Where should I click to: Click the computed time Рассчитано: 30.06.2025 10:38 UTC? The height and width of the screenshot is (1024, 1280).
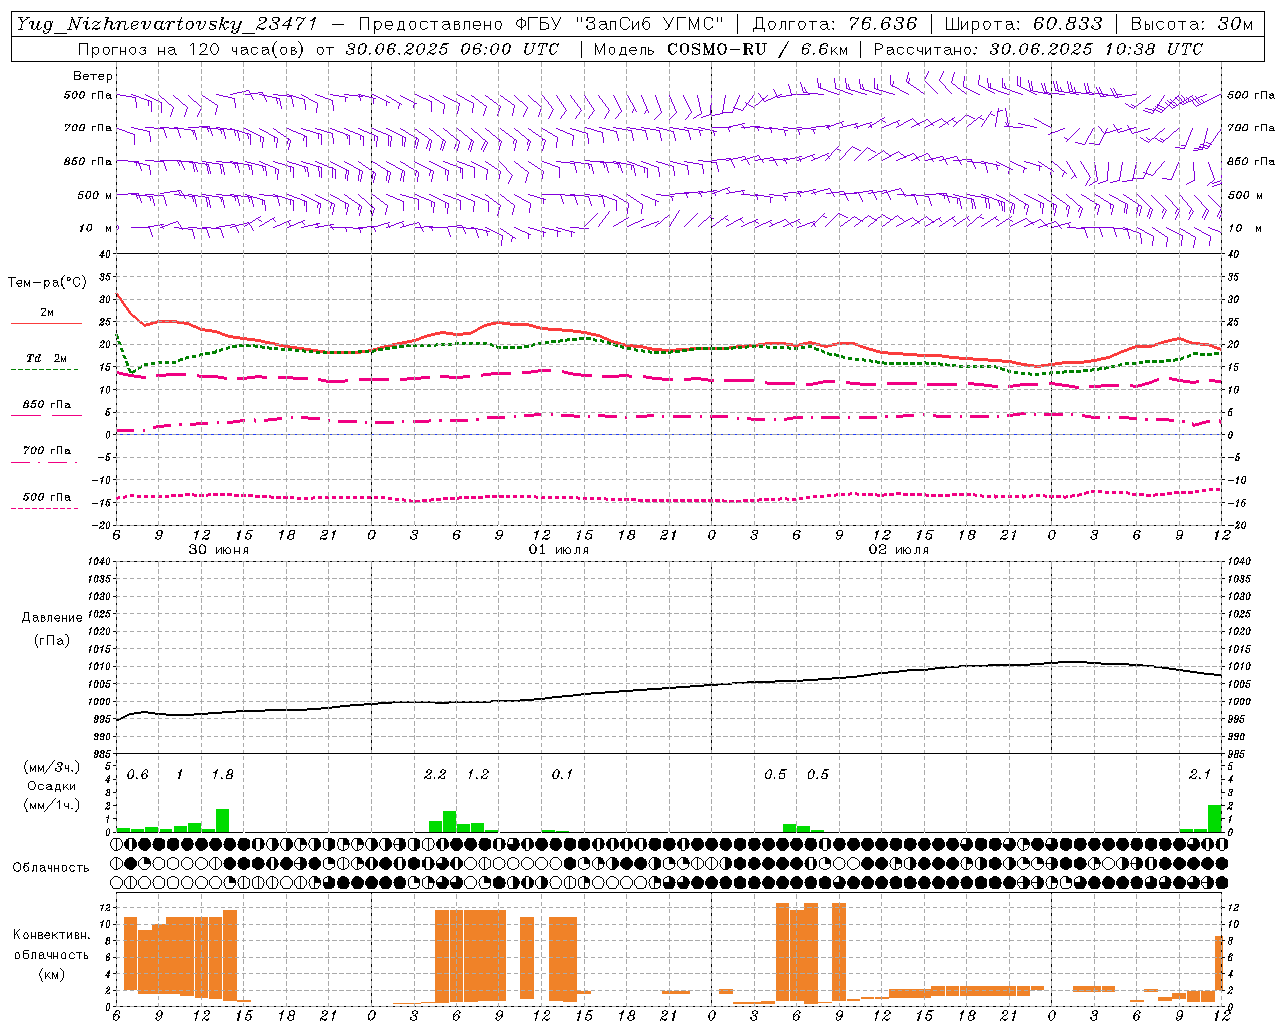click(1039, 49)
